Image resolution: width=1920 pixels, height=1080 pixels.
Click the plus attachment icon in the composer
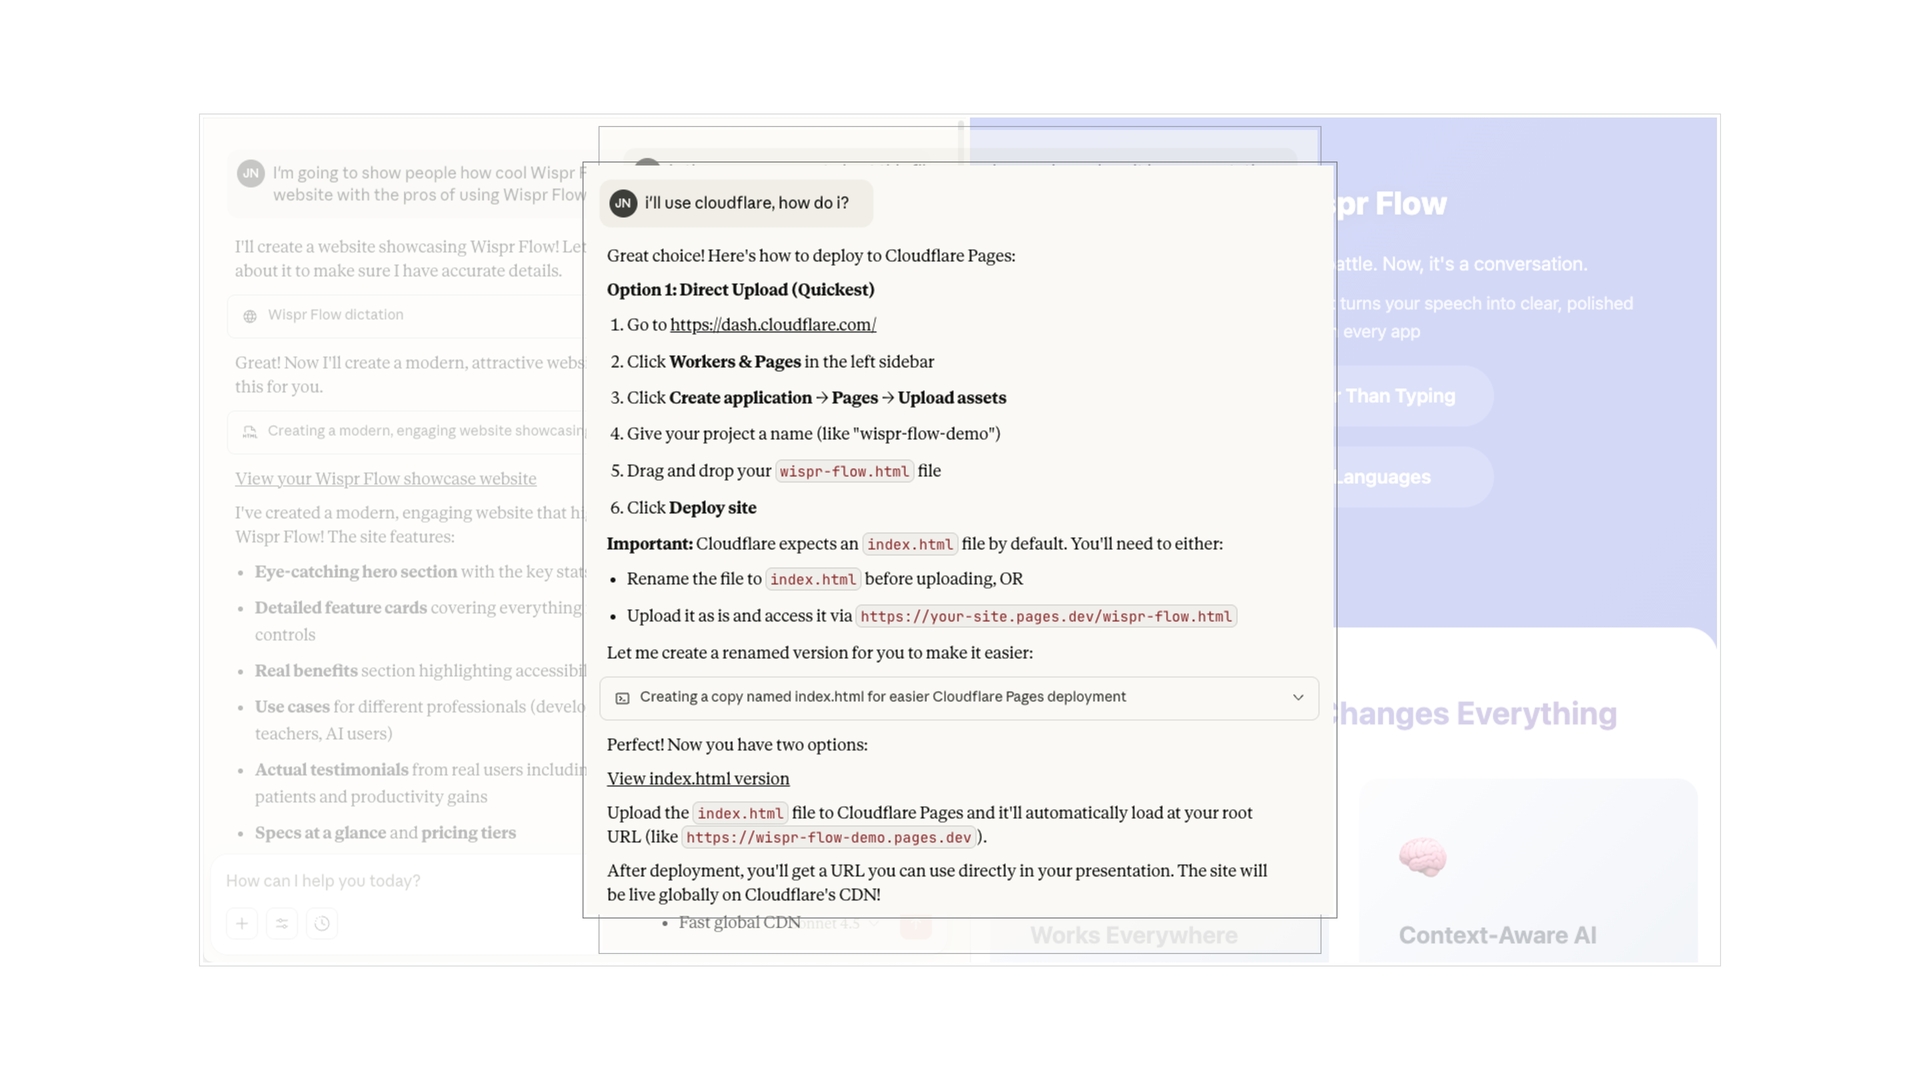pos(242,923)
